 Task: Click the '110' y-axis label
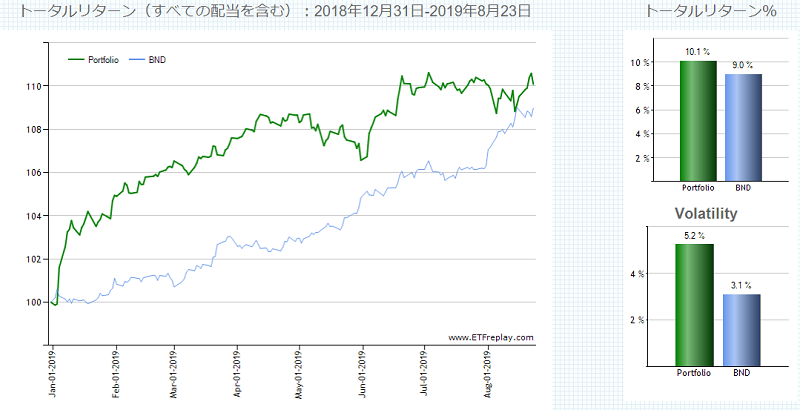coord(34,86)
